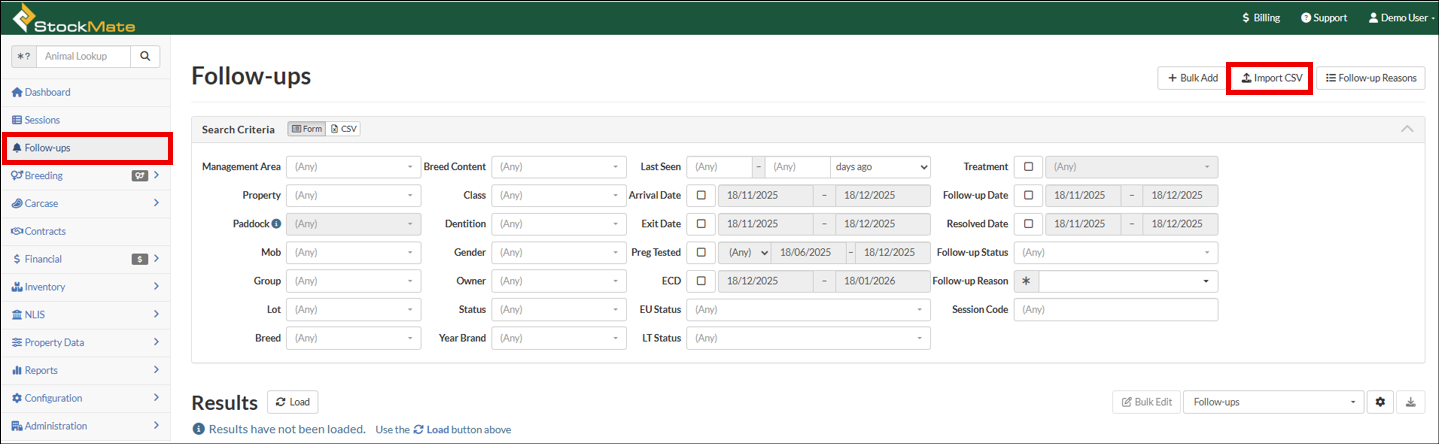Click the settings gear icon in Results
Screen dimensions: 1439x444
pyautogui.click(x=1380, y=402)
